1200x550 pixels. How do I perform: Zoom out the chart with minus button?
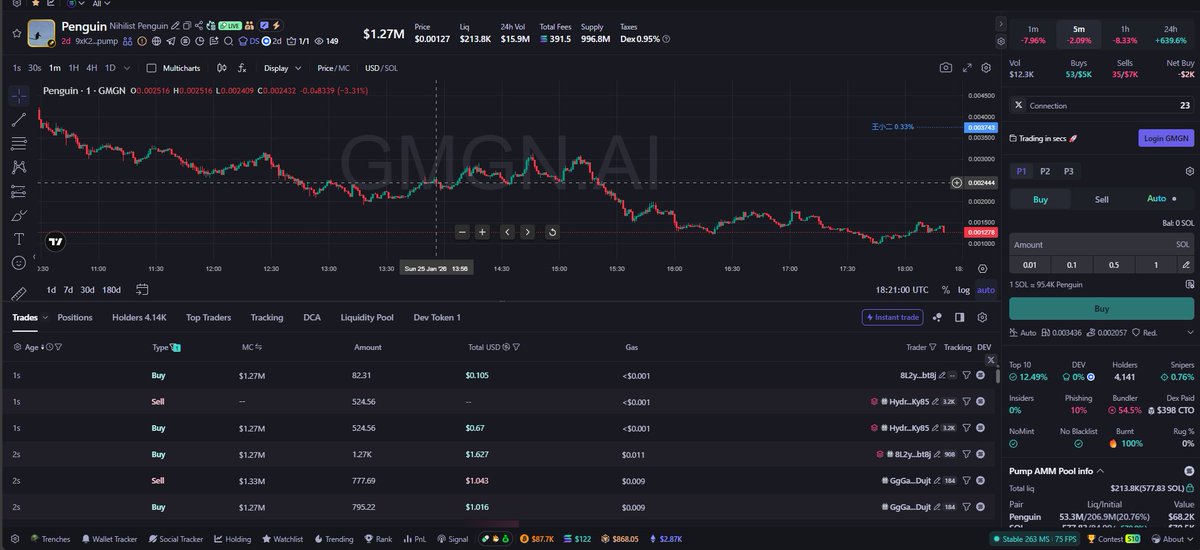point(462,232)
